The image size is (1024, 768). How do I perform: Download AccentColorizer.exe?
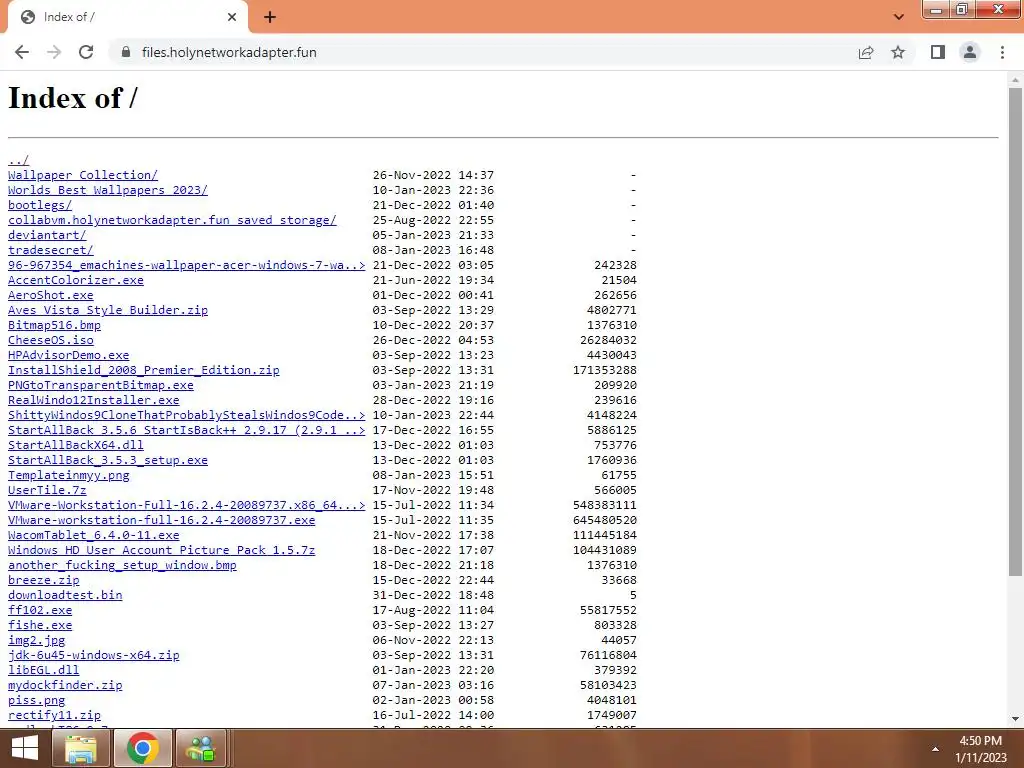76,280
